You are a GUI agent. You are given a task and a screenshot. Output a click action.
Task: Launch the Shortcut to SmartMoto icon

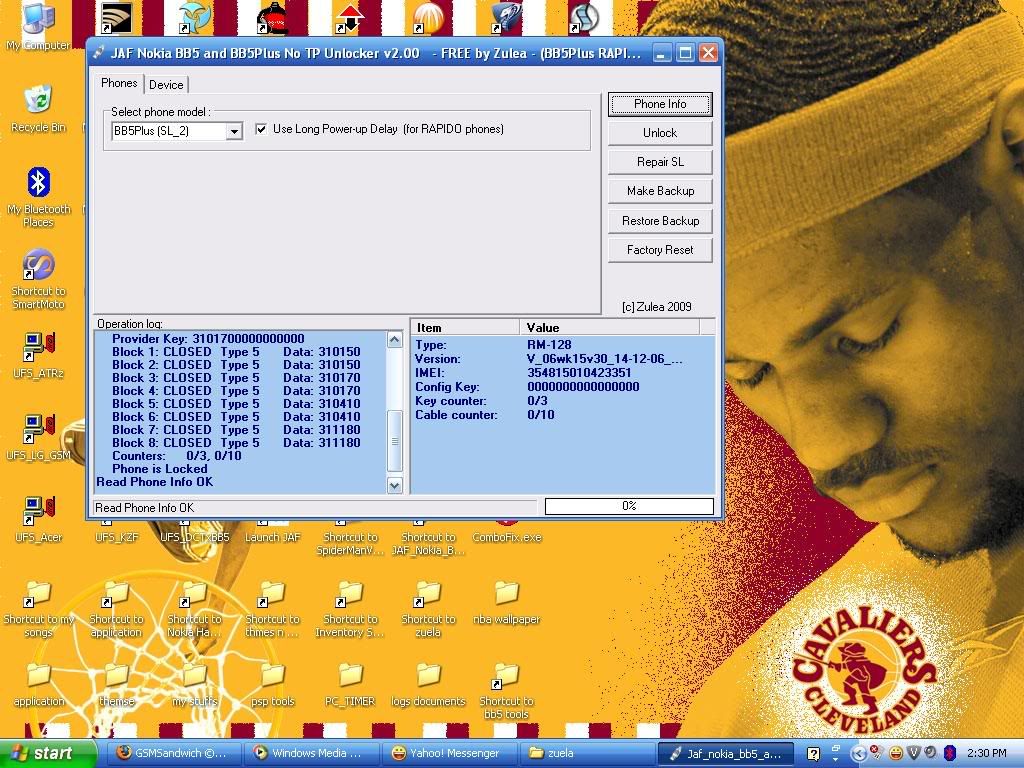(38, 266)
